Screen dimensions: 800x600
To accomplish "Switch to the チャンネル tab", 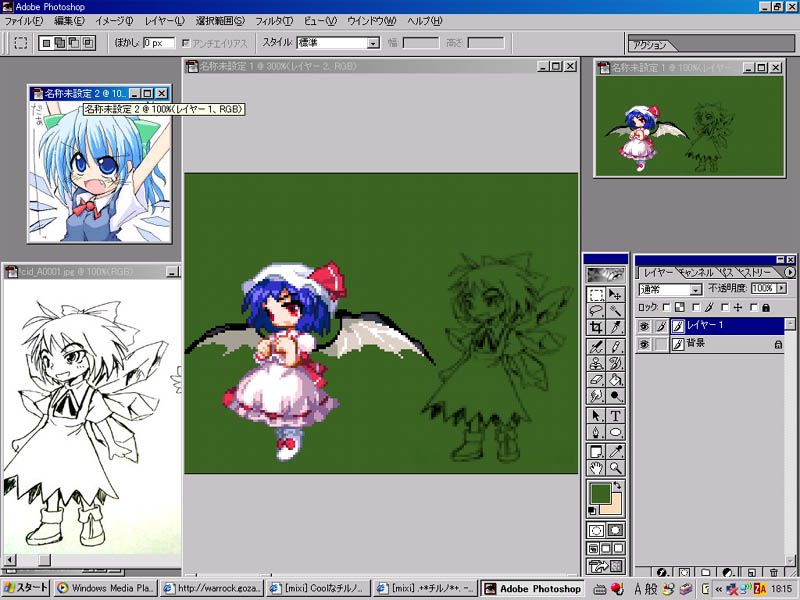I will pyautogui.click(x=696, y=273).
